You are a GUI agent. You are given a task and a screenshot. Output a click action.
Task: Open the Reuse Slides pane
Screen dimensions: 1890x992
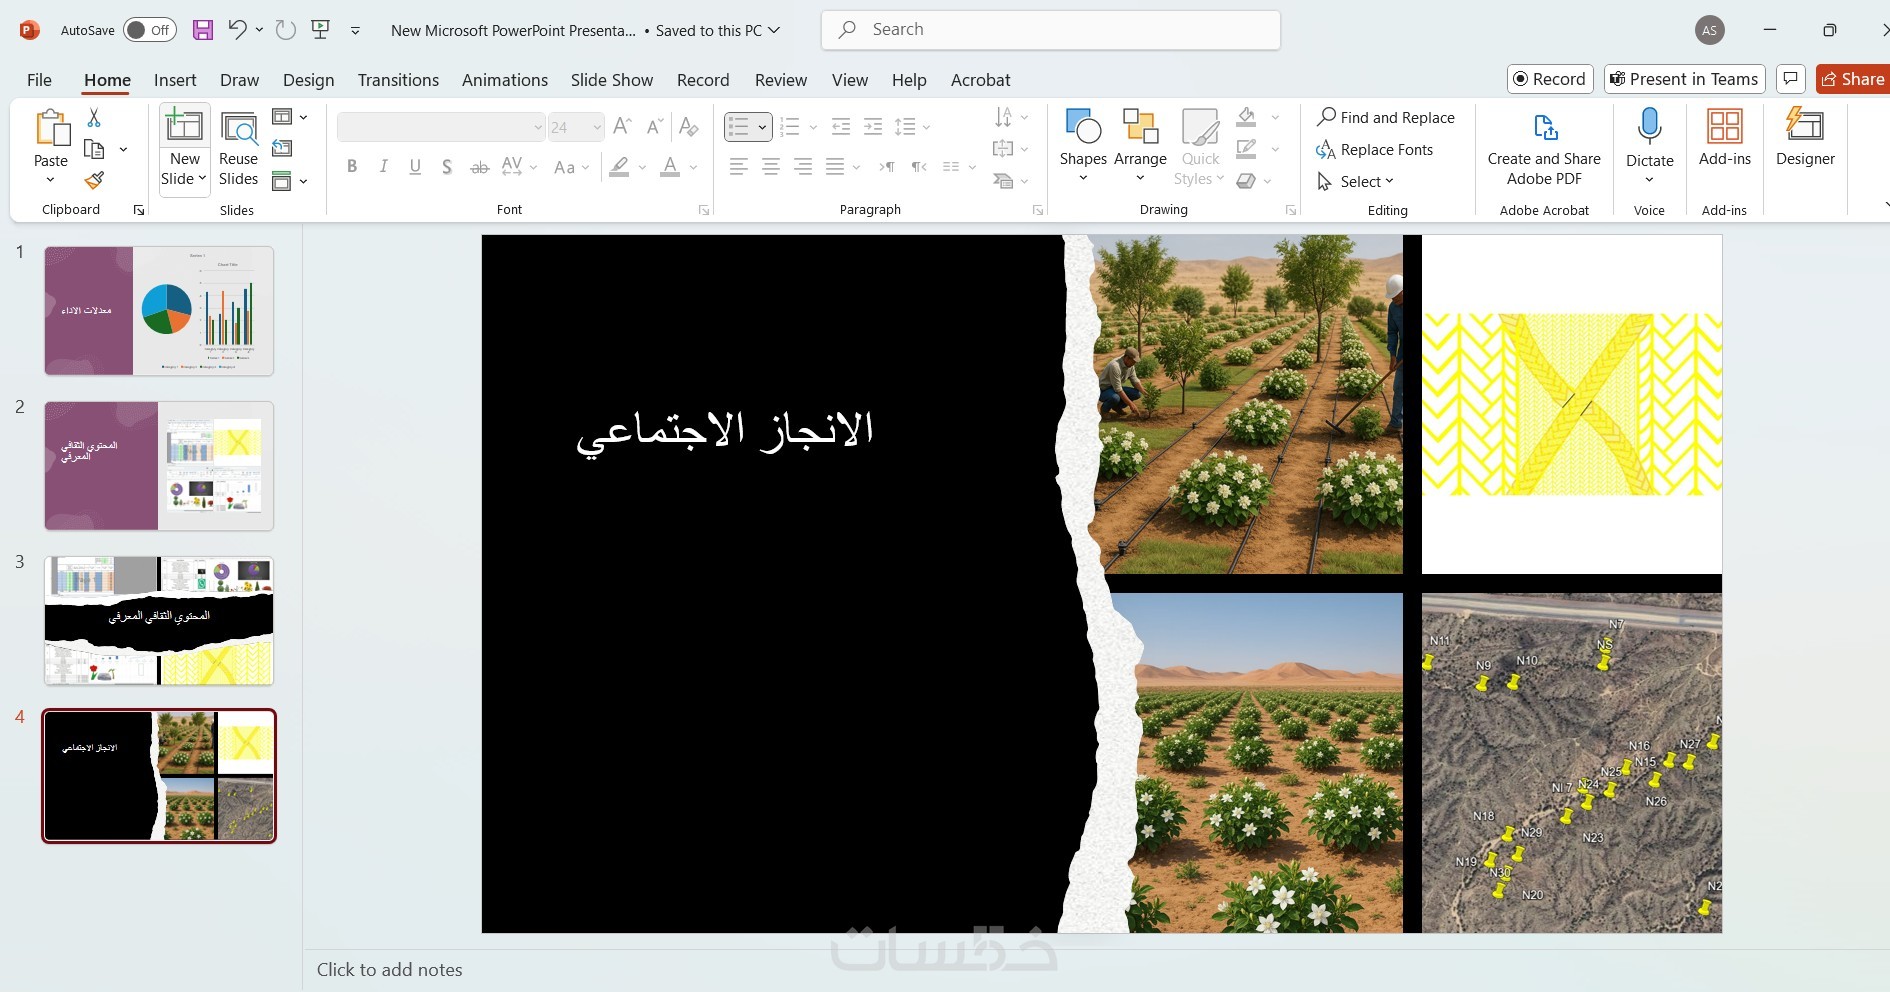coord(238,150)
